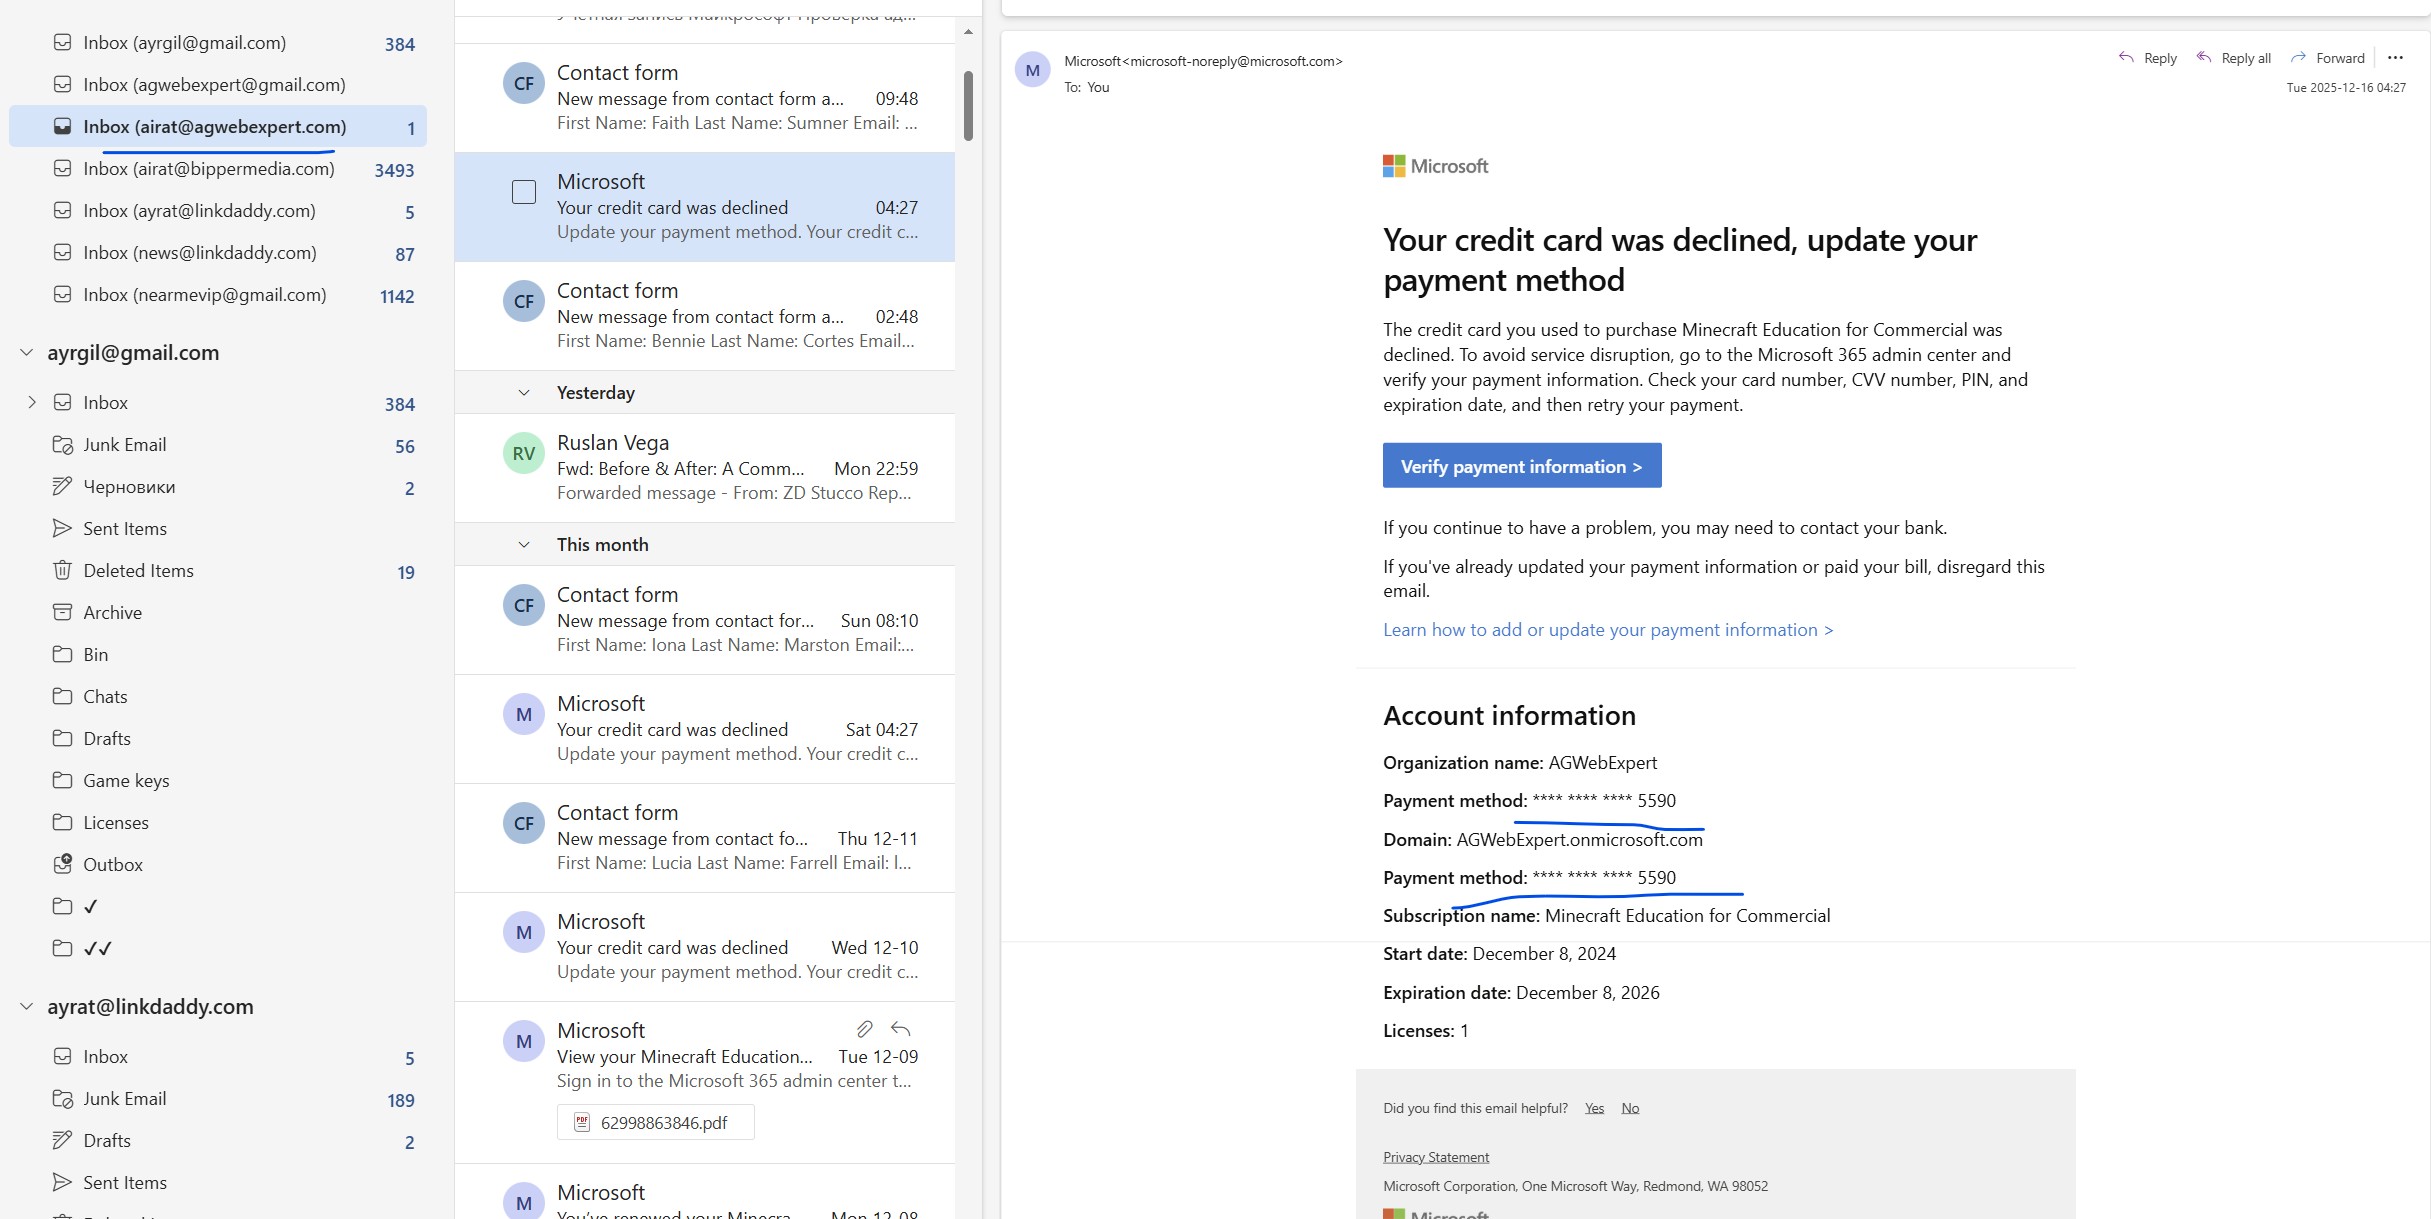Open Ruslan Vega forwarded email
2431x1219 pixels.
pos(704,467)
